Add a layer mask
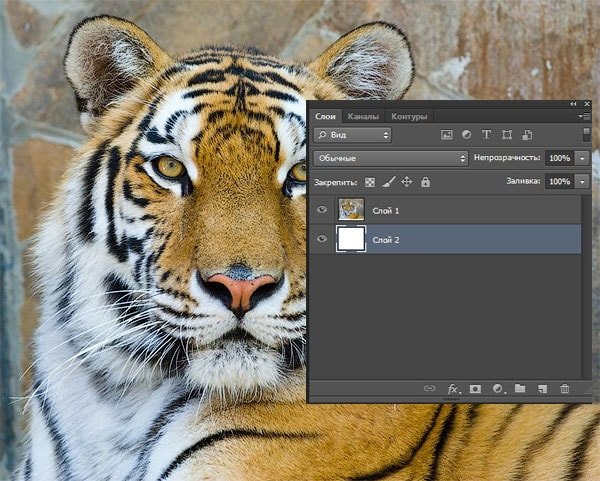This screenshot has height=481, width=600. (475, 388)
